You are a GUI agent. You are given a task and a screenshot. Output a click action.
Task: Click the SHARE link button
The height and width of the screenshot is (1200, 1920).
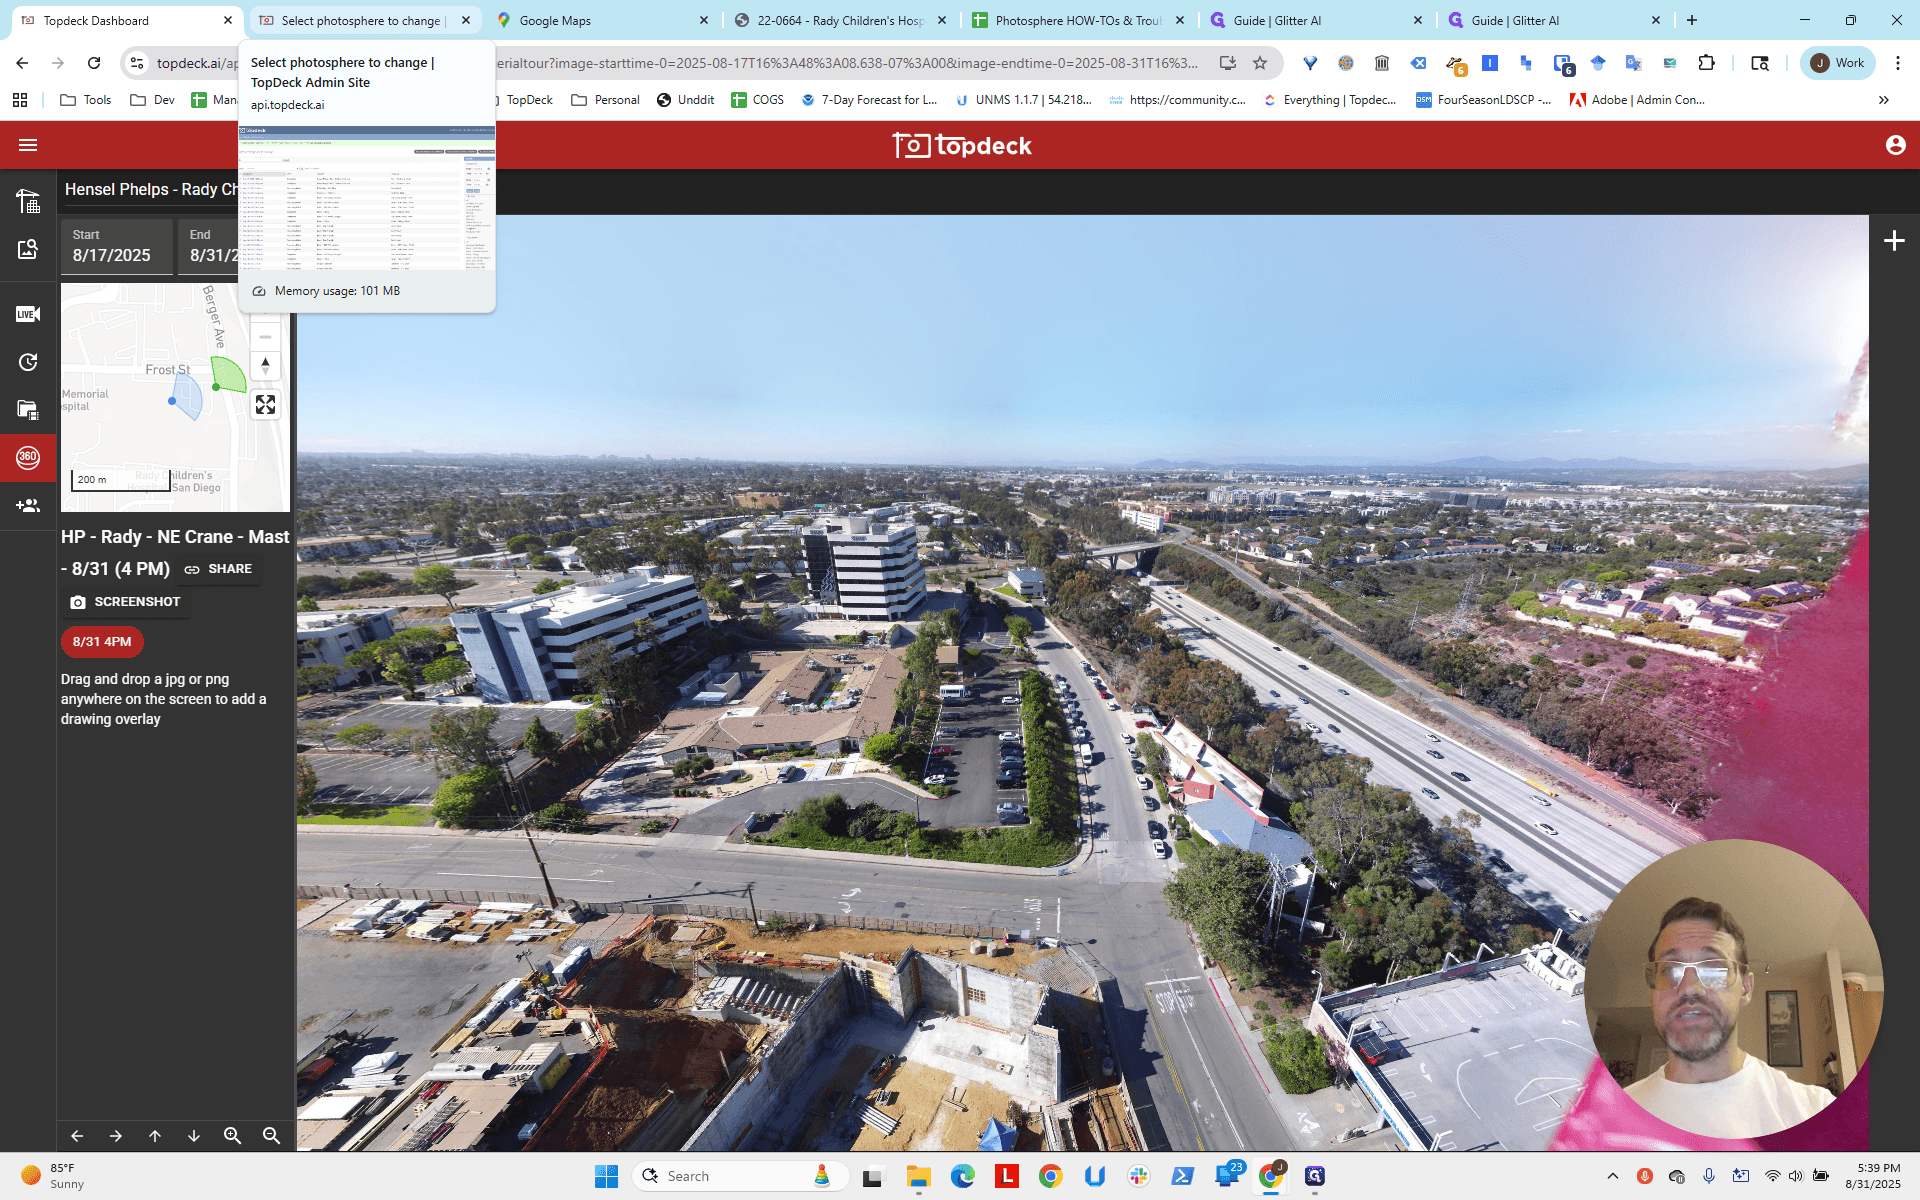pos(218,569)
